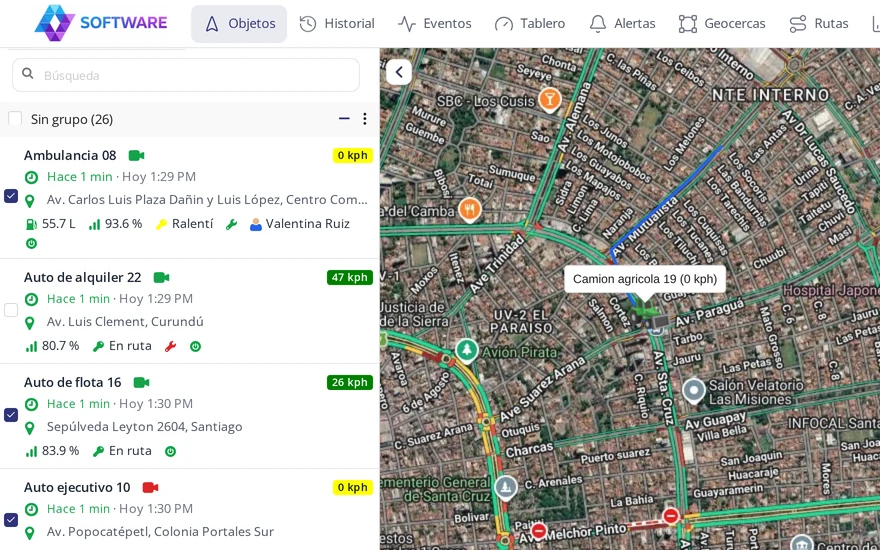Click Ambulancia 08 clock status icon
This screenshot has height=550, width=880.
pos(31,177)
